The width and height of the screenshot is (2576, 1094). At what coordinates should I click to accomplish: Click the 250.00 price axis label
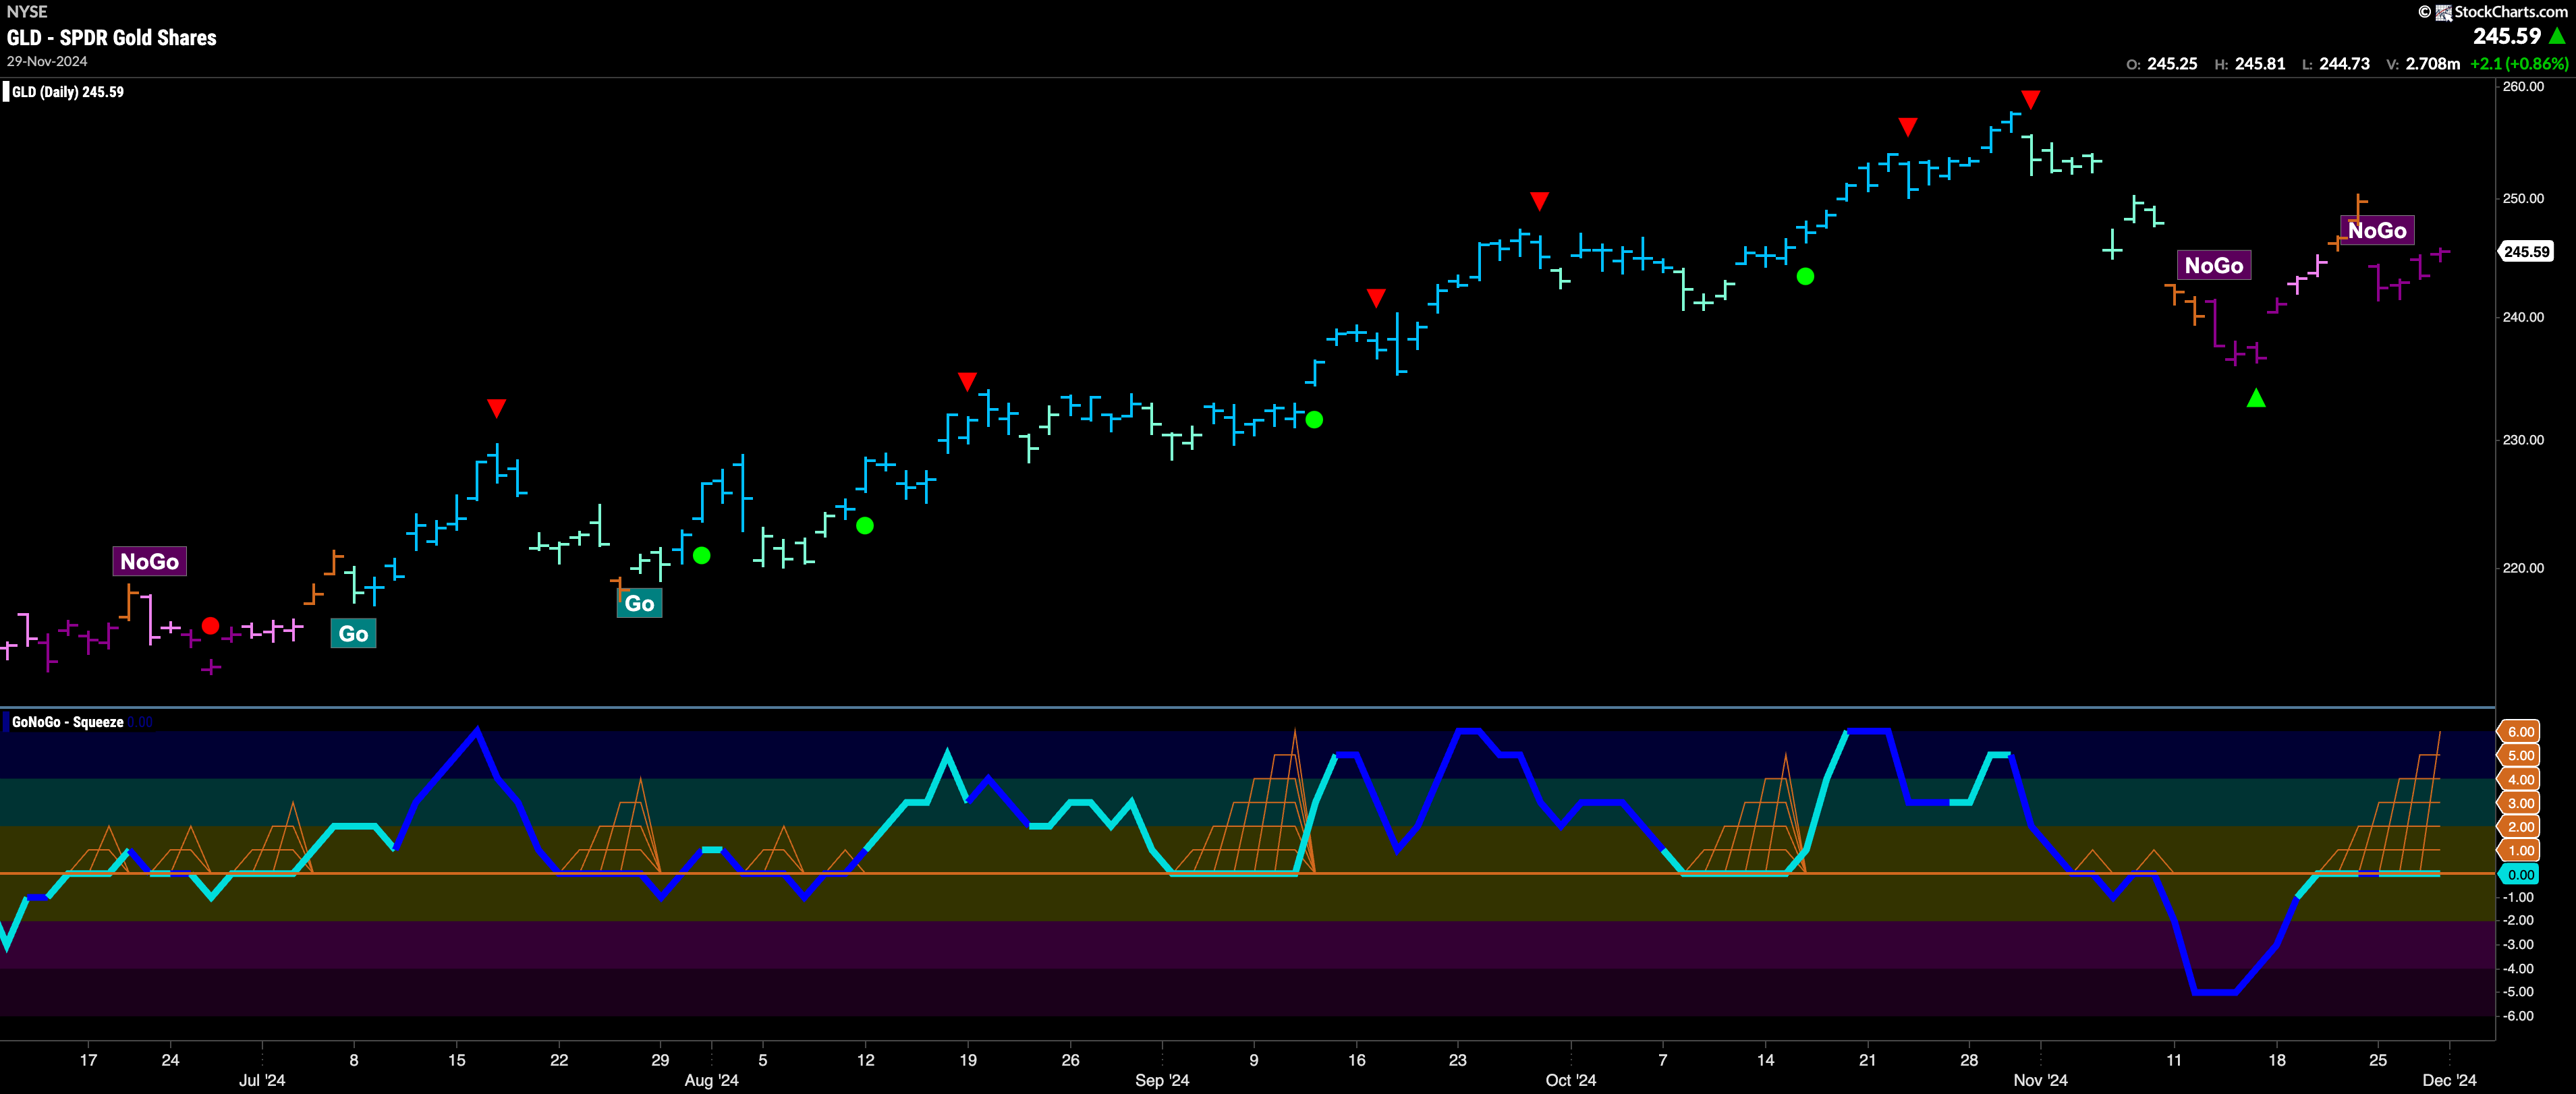click(x=2523, y=198)
